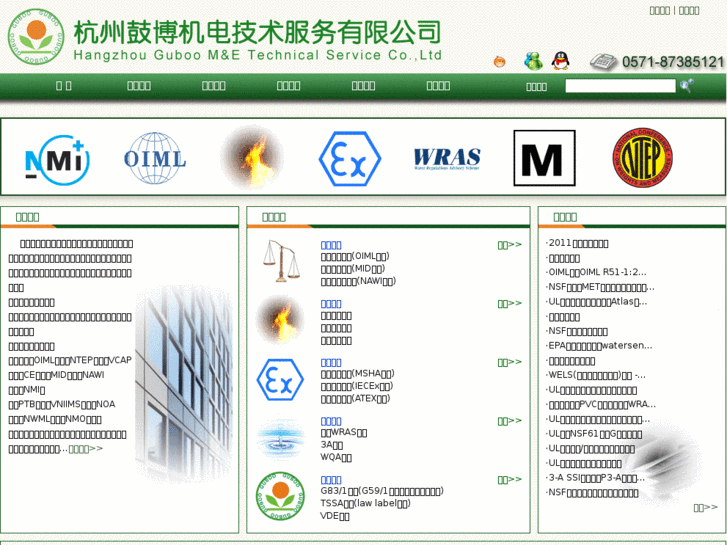Open the VDE certification link
Viewport: 727px width, 545px height.
click(335, 516)
